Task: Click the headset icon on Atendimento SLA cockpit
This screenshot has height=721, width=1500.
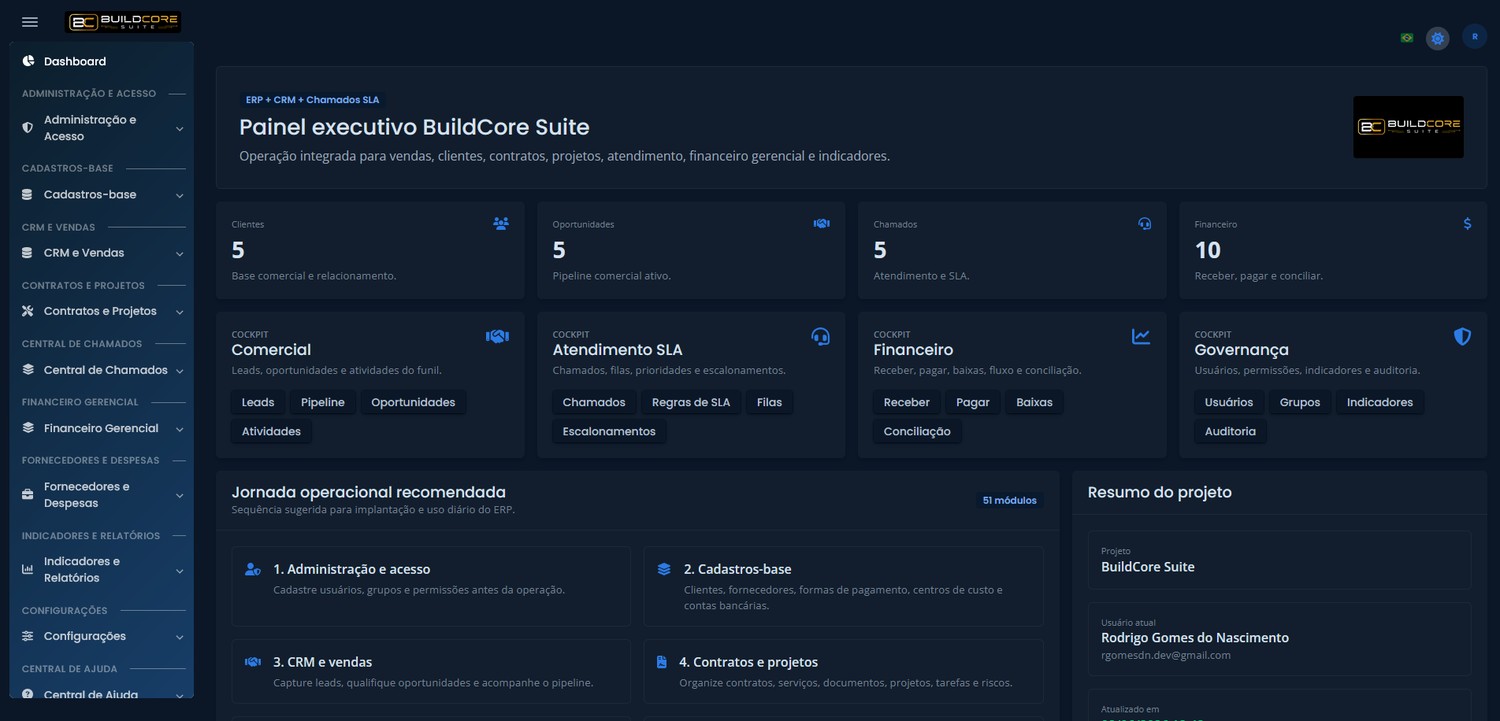Action: point(821,336)
